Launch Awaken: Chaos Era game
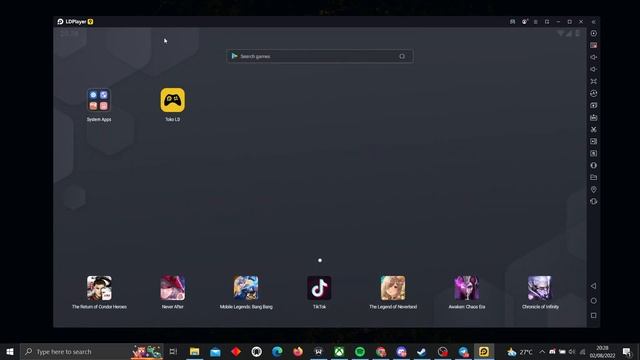 tap(467, 288)
